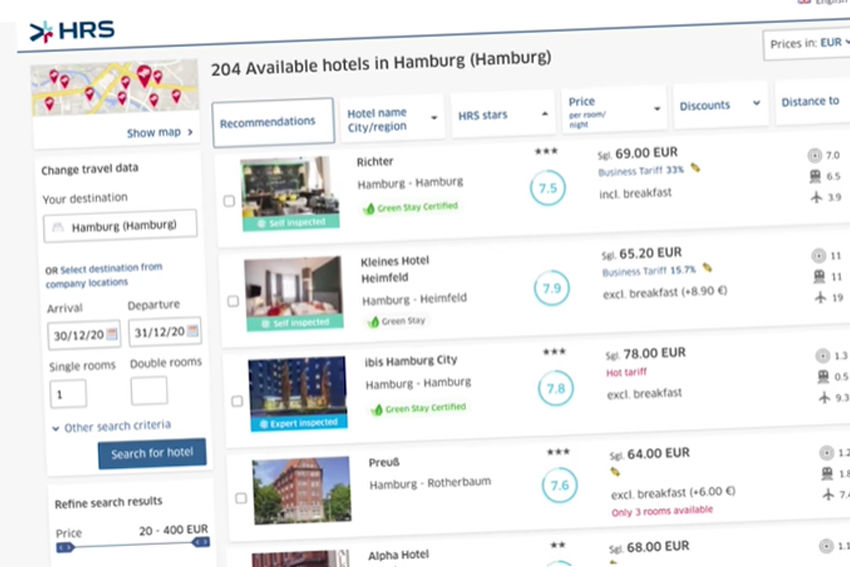Click Heimfeld's train station distance icon
The width and height of the screenshot is (850, 567).
[x=820, y=277]
